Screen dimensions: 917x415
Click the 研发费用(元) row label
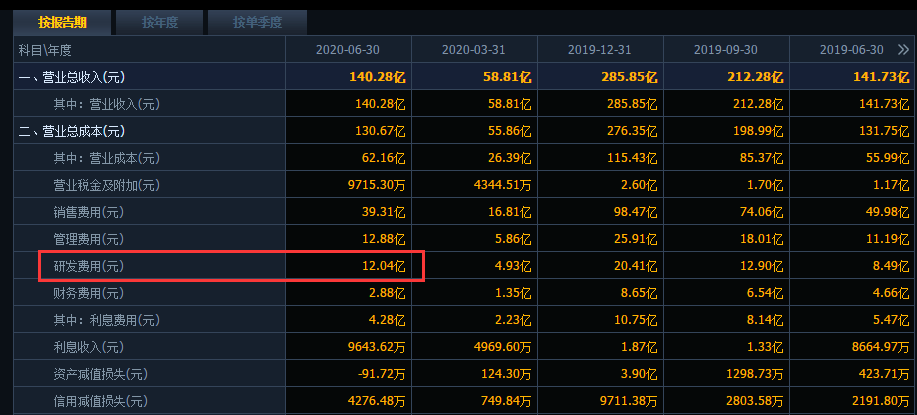pos(89,267)
